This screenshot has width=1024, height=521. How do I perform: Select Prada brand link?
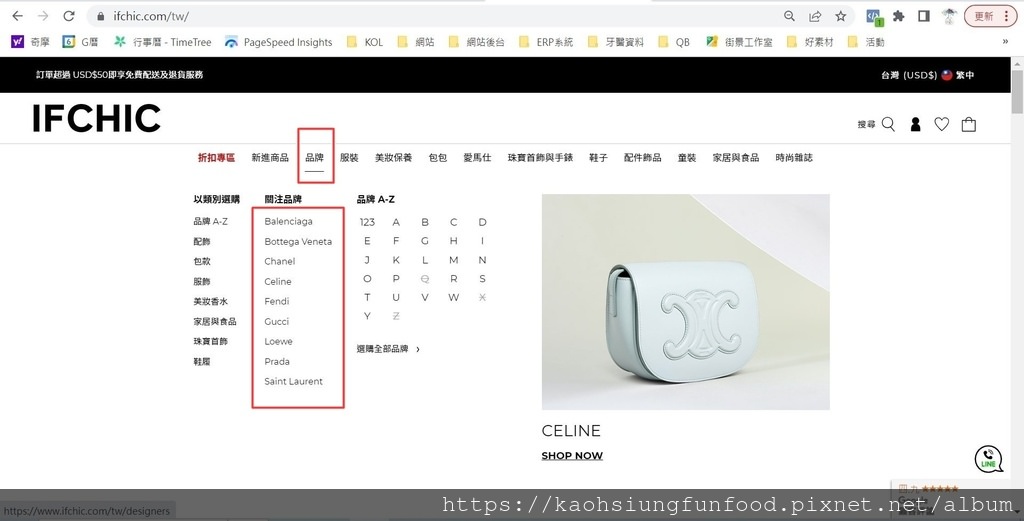click(277, 361)
